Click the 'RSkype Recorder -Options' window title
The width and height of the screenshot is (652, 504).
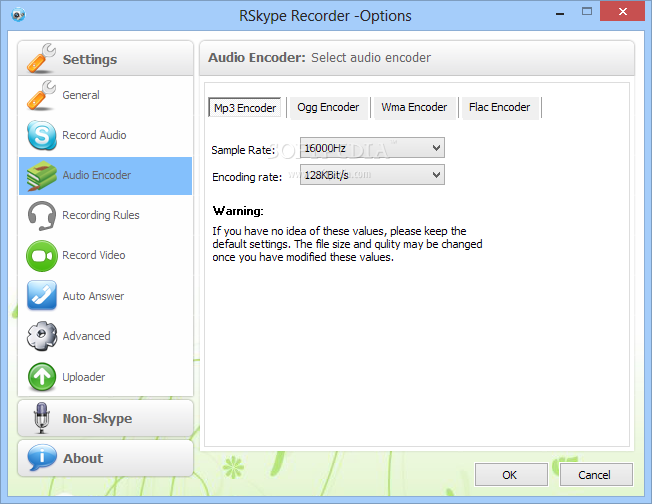[325, 16]
